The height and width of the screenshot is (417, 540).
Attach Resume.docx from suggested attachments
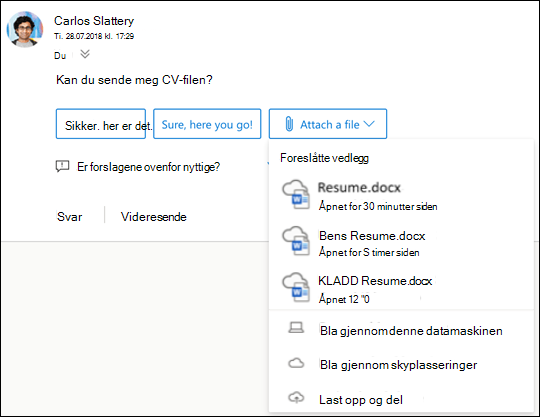click(401, 196)
